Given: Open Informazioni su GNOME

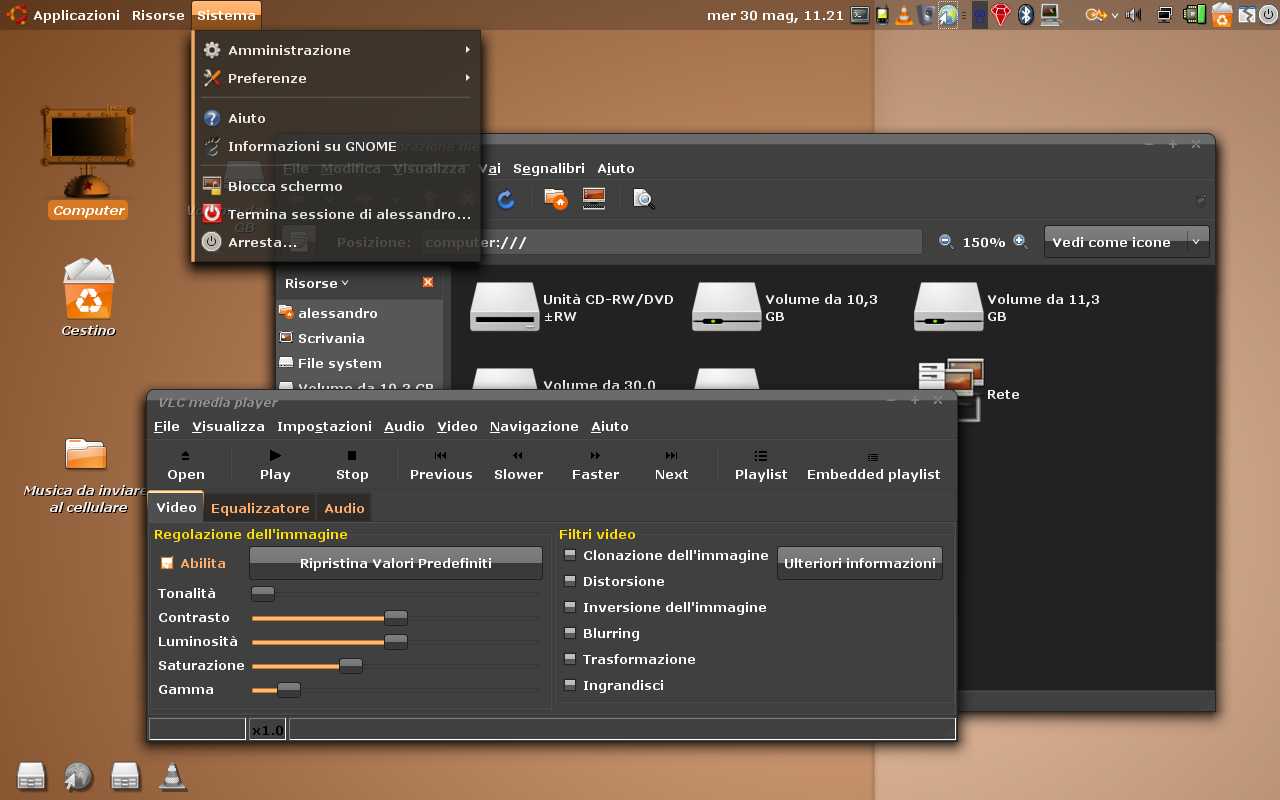Looking at the screenshot, I should (336, 146).
